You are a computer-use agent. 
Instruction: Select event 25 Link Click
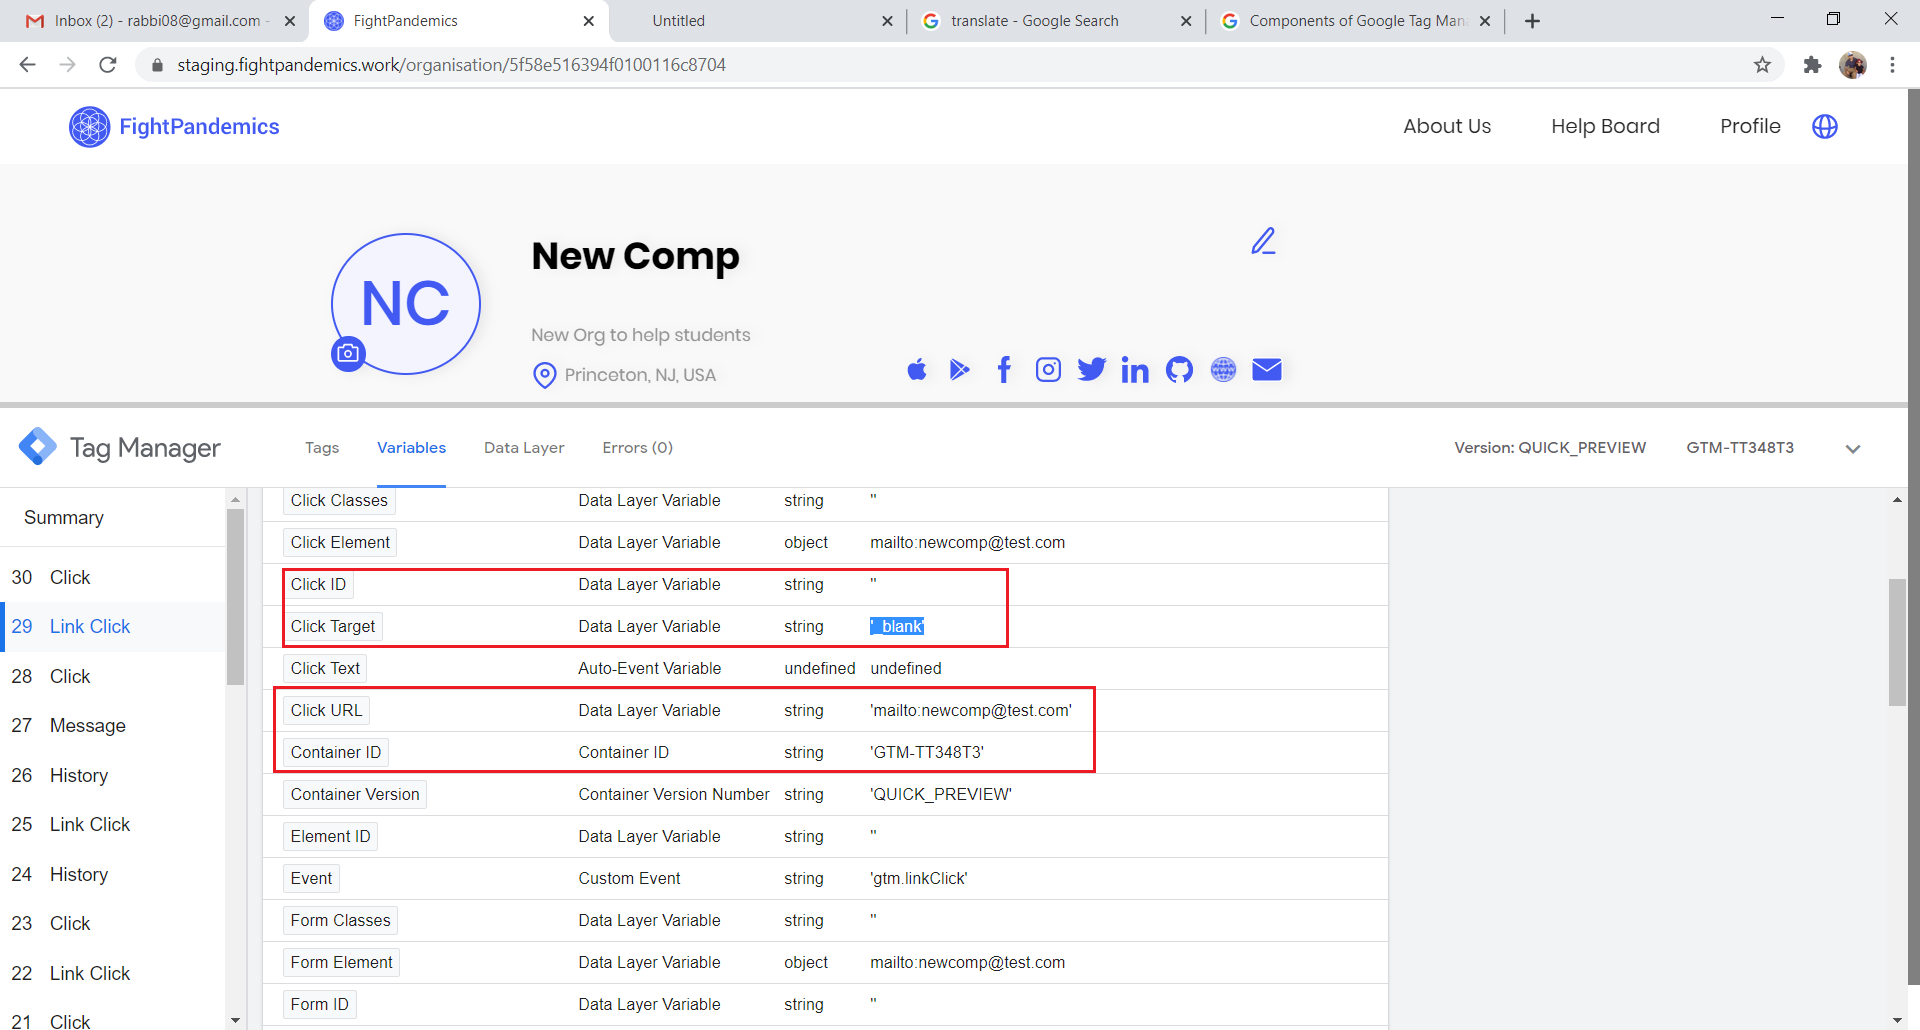point(113,825)
